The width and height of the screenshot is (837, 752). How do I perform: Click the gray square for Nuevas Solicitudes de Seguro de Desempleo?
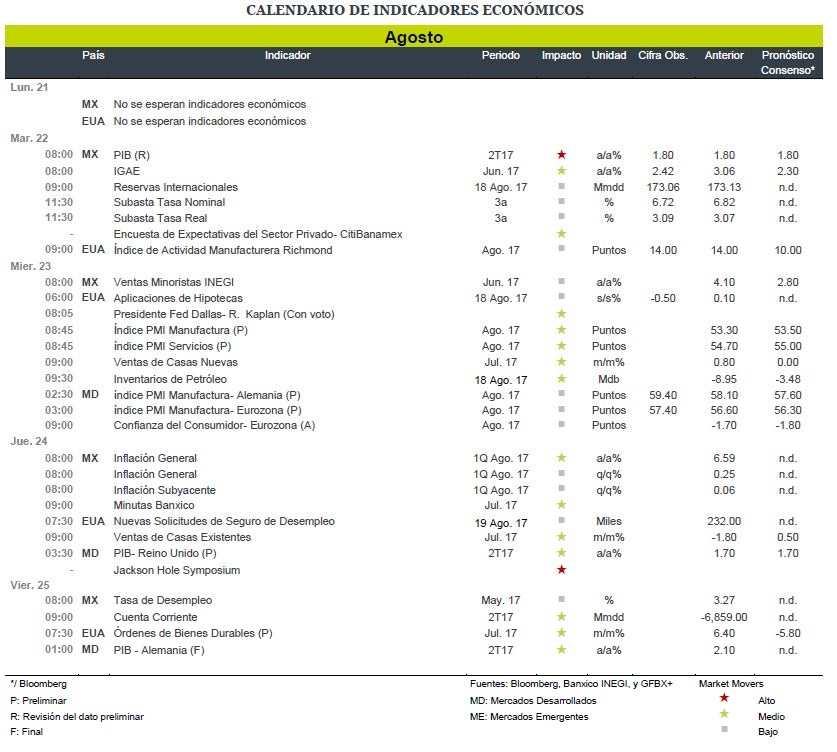tap(561, 520)
